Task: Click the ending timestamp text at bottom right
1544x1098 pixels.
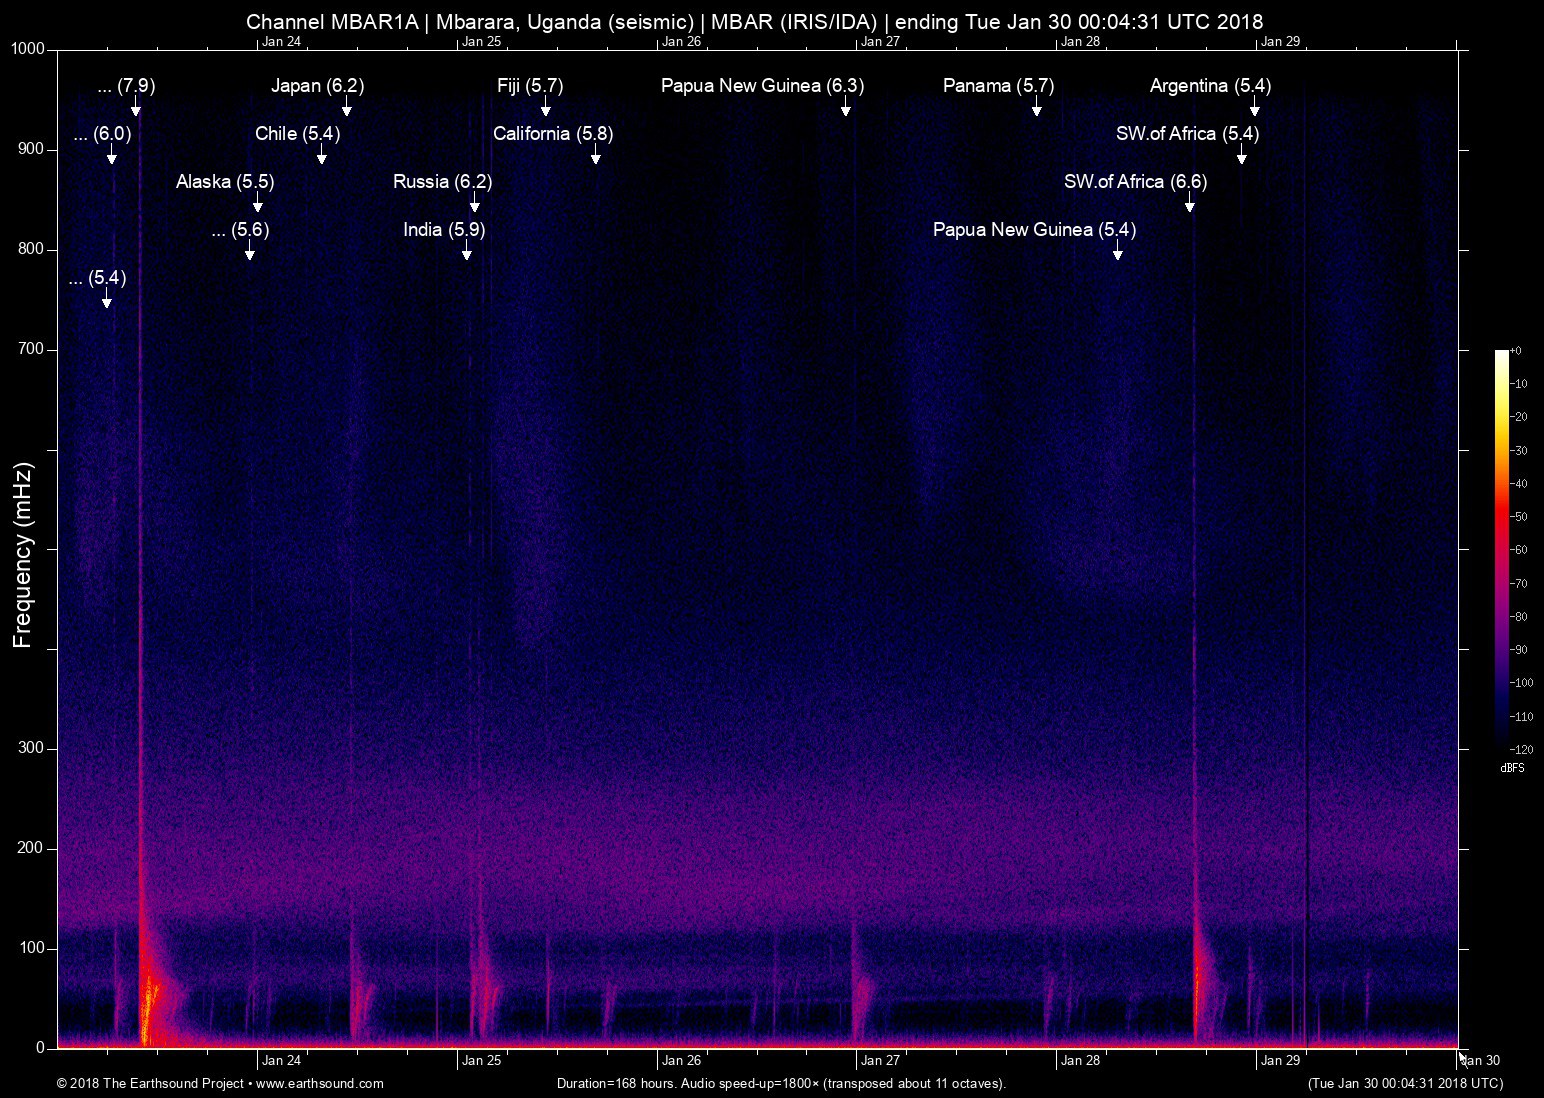Action: pyautogui.click(x=1404, y=1083)
